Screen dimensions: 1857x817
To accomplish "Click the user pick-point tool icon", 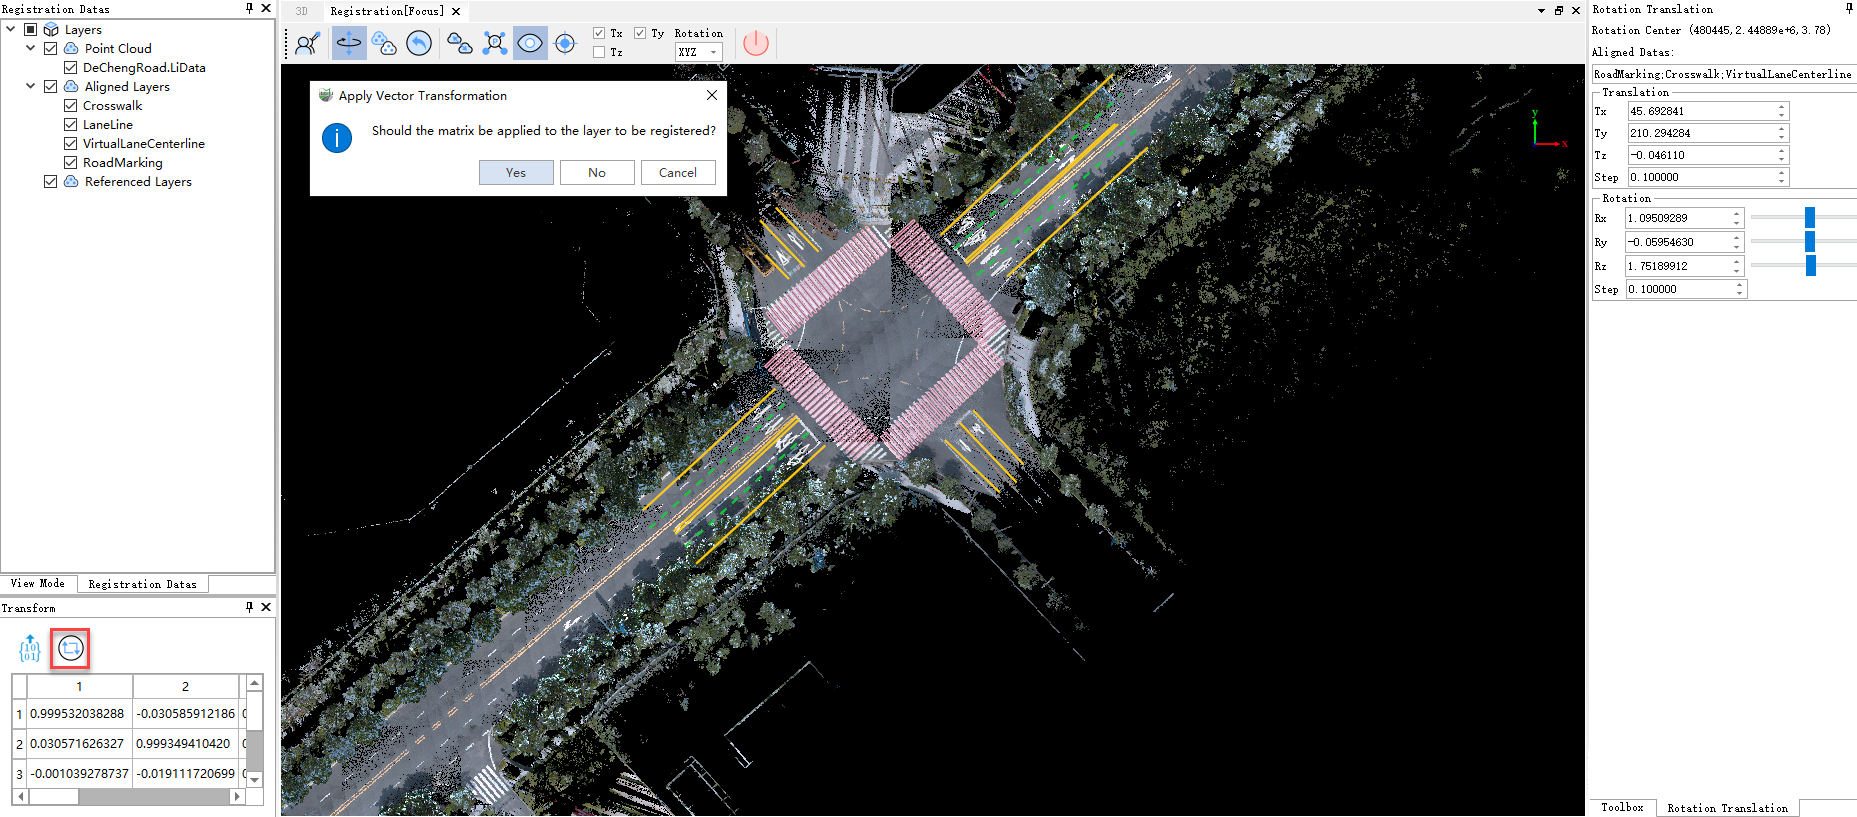I will click(307, 44).
